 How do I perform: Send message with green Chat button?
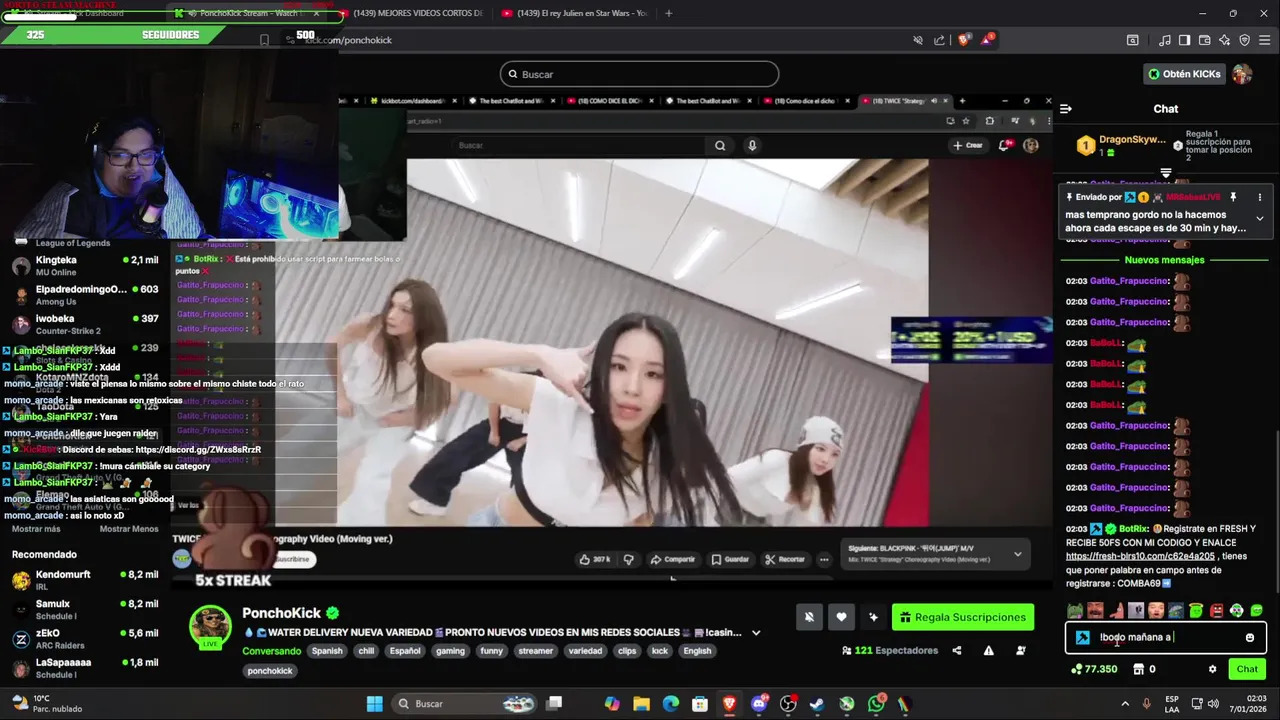1247,669
